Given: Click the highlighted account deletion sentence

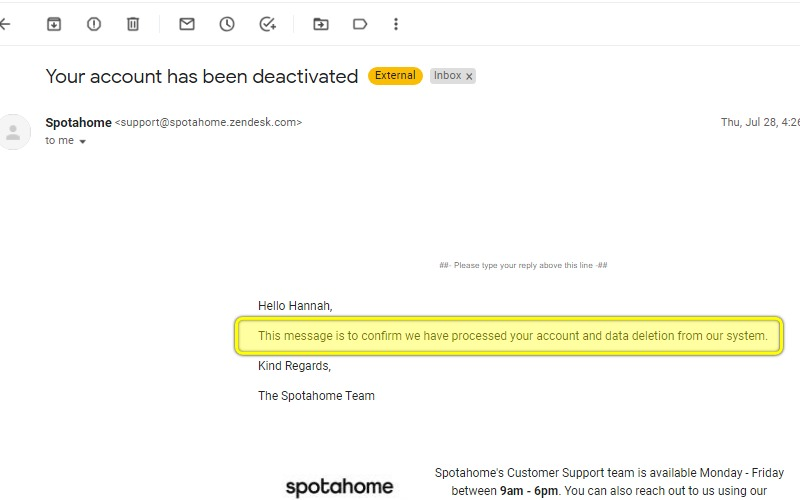Looking at the screenshot, I should click(x=512, y=336).
